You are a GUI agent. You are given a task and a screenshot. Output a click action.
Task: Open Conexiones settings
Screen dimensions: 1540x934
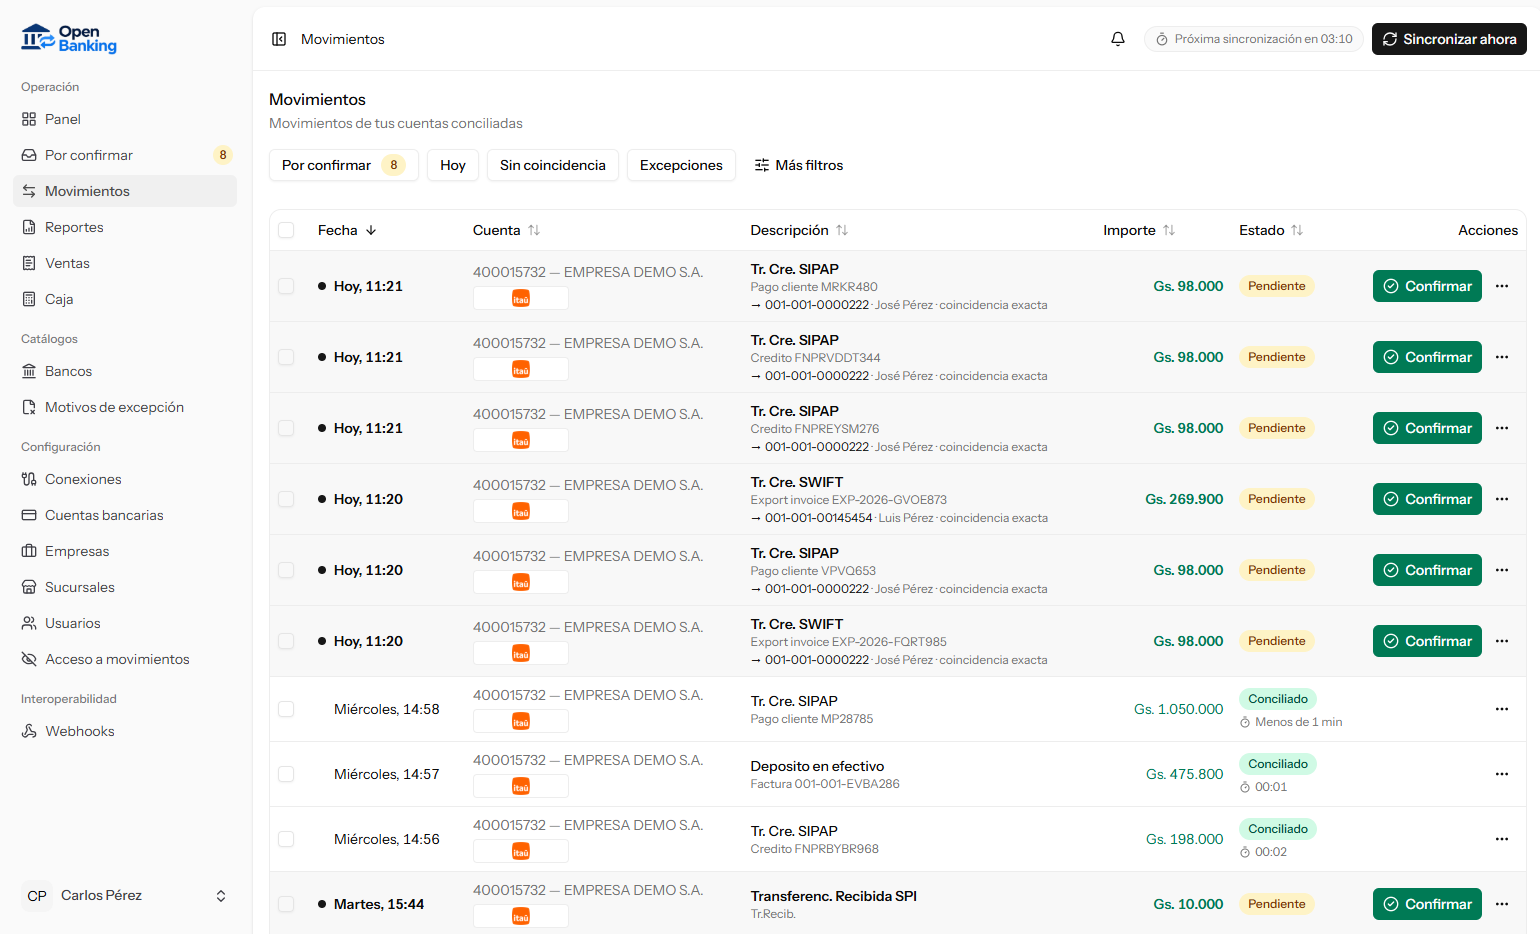tap(125, 479)
